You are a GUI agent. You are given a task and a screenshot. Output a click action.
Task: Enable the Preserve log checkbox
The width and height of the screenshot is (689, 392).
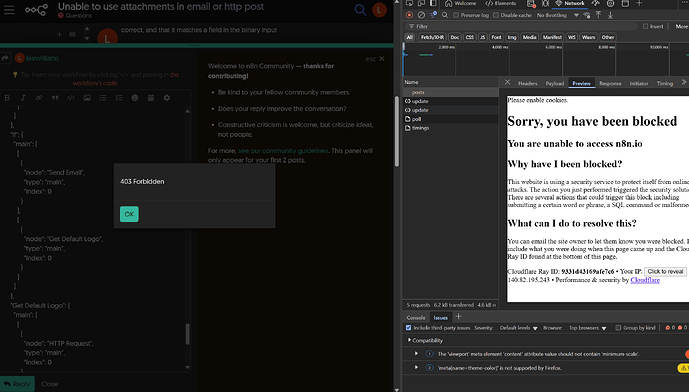click(x=456, y=15)
